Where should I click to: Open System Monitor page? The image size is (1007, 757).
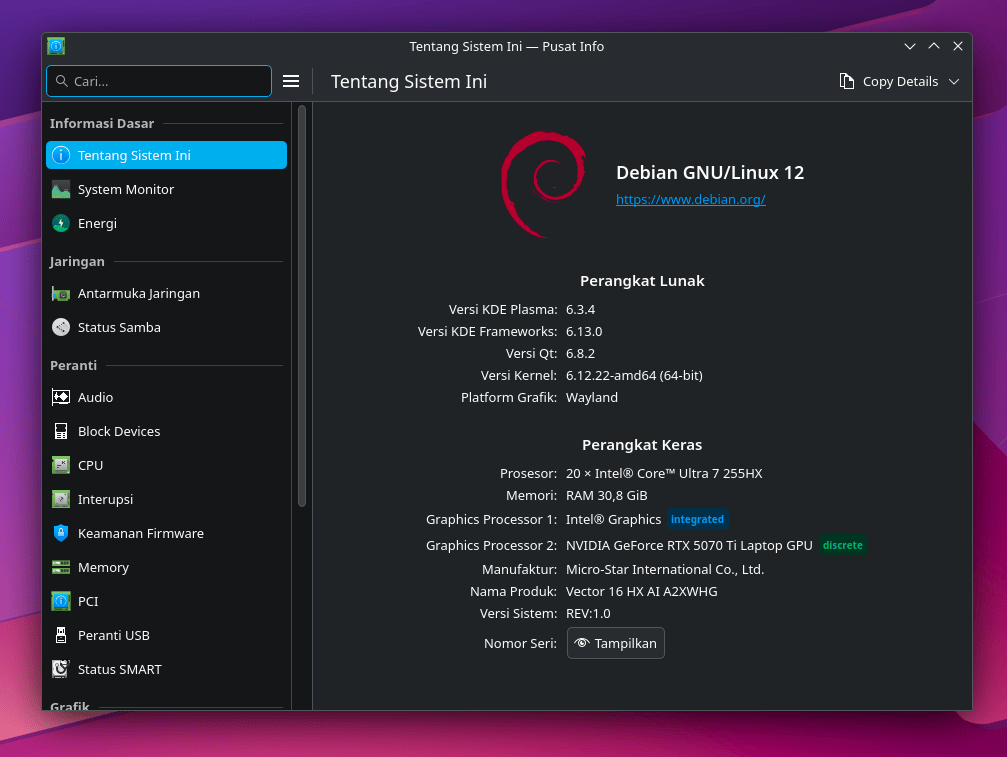(166, 189)
